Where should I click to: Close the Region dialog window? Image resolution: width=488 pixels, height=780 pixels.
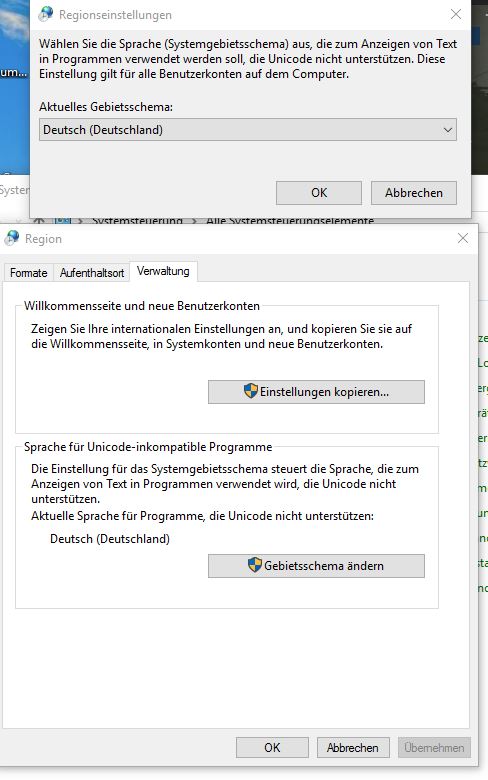pos(463,238)
